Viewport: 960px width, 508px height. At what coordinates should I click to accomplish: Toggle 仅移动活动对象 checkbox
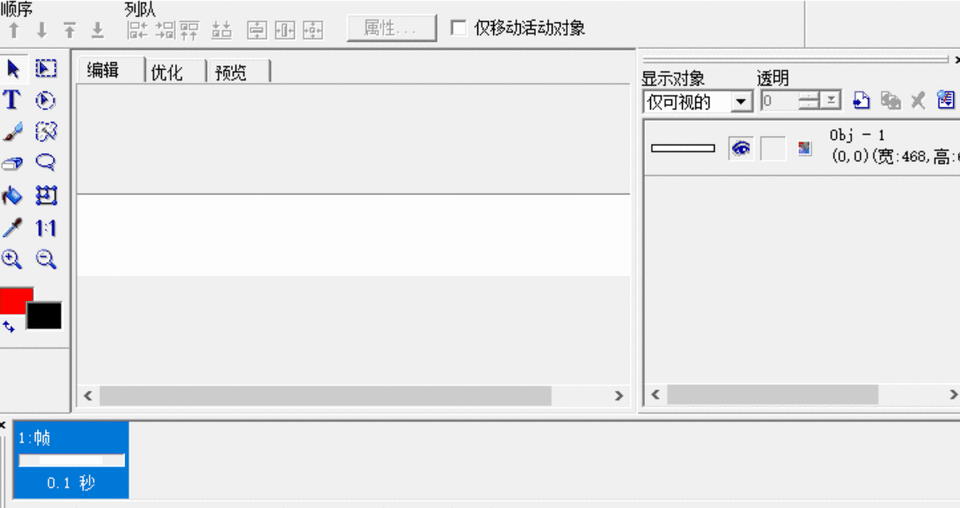tap(458, 28)
